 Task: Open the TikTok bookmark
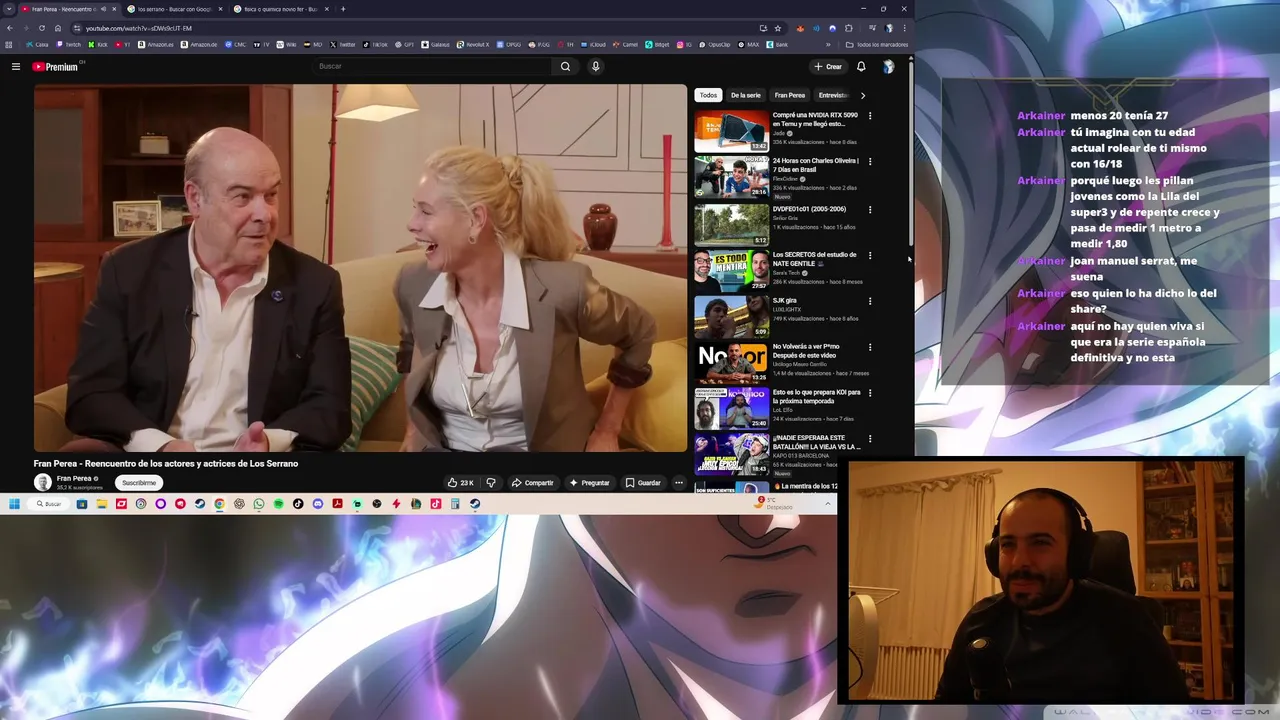pos(376,45)
